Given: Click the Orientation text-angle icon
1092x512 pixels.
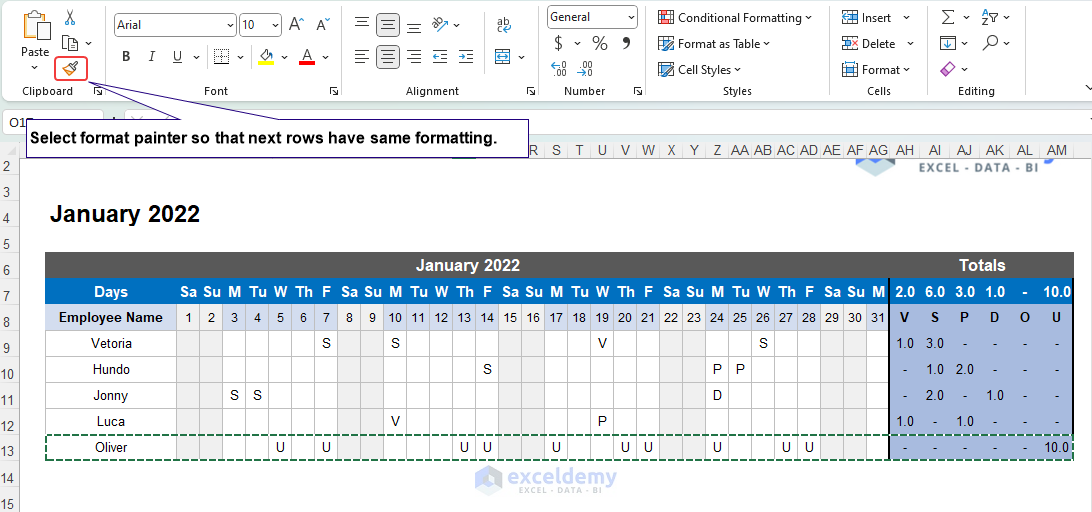Looking at the screenshot, I should coord(439,25).
